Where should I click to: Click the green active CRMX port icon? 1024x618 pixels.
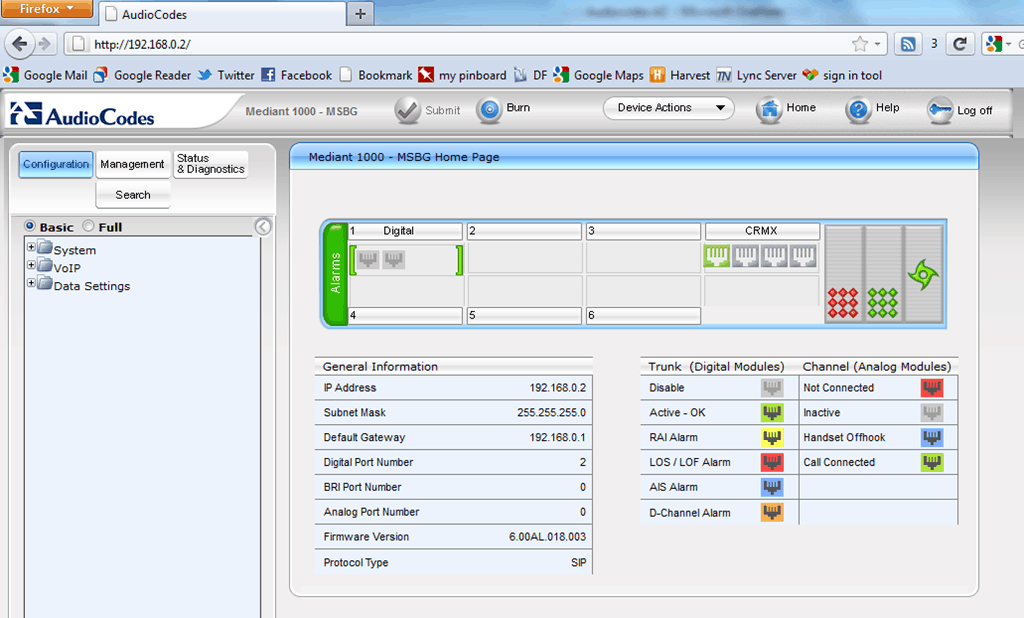717,258
